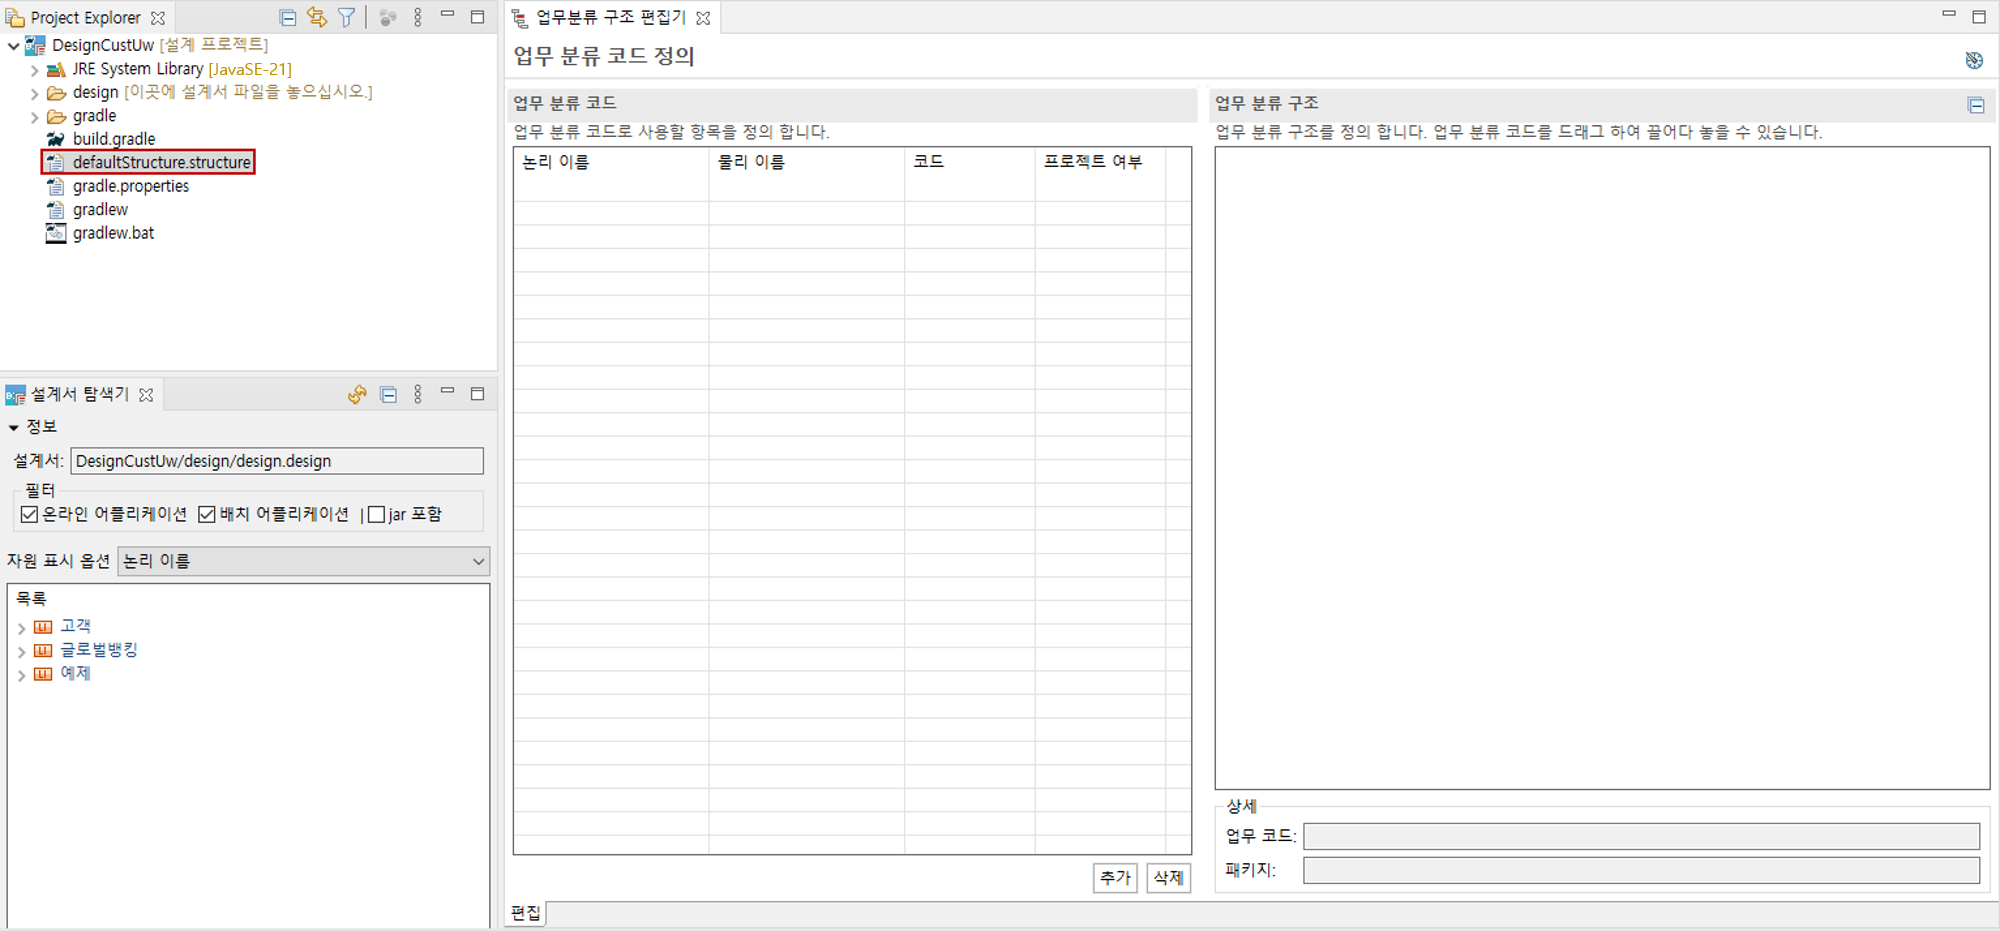Click Collapse All icon in Project Explorer
Viewport: 2000px width, 931px height.
pyautogui.click(x=288, y=17)
